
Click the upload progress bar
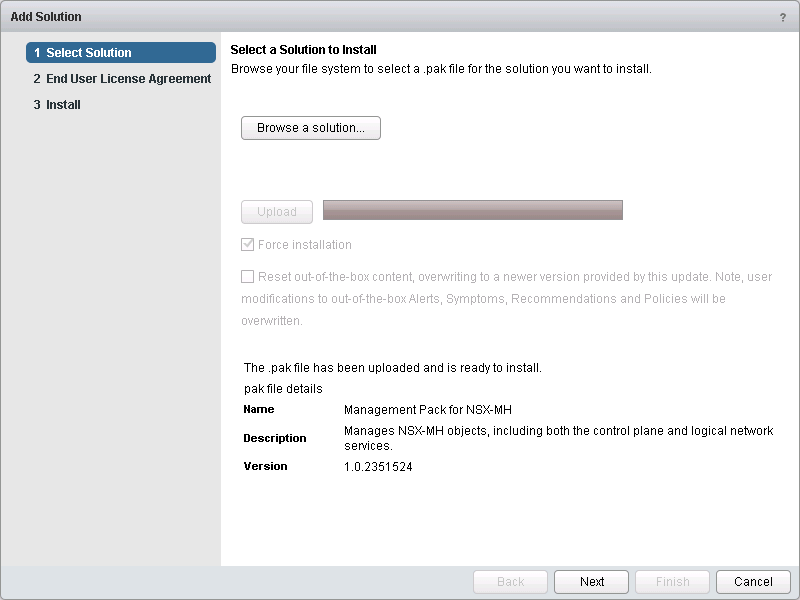pos(472,210)
